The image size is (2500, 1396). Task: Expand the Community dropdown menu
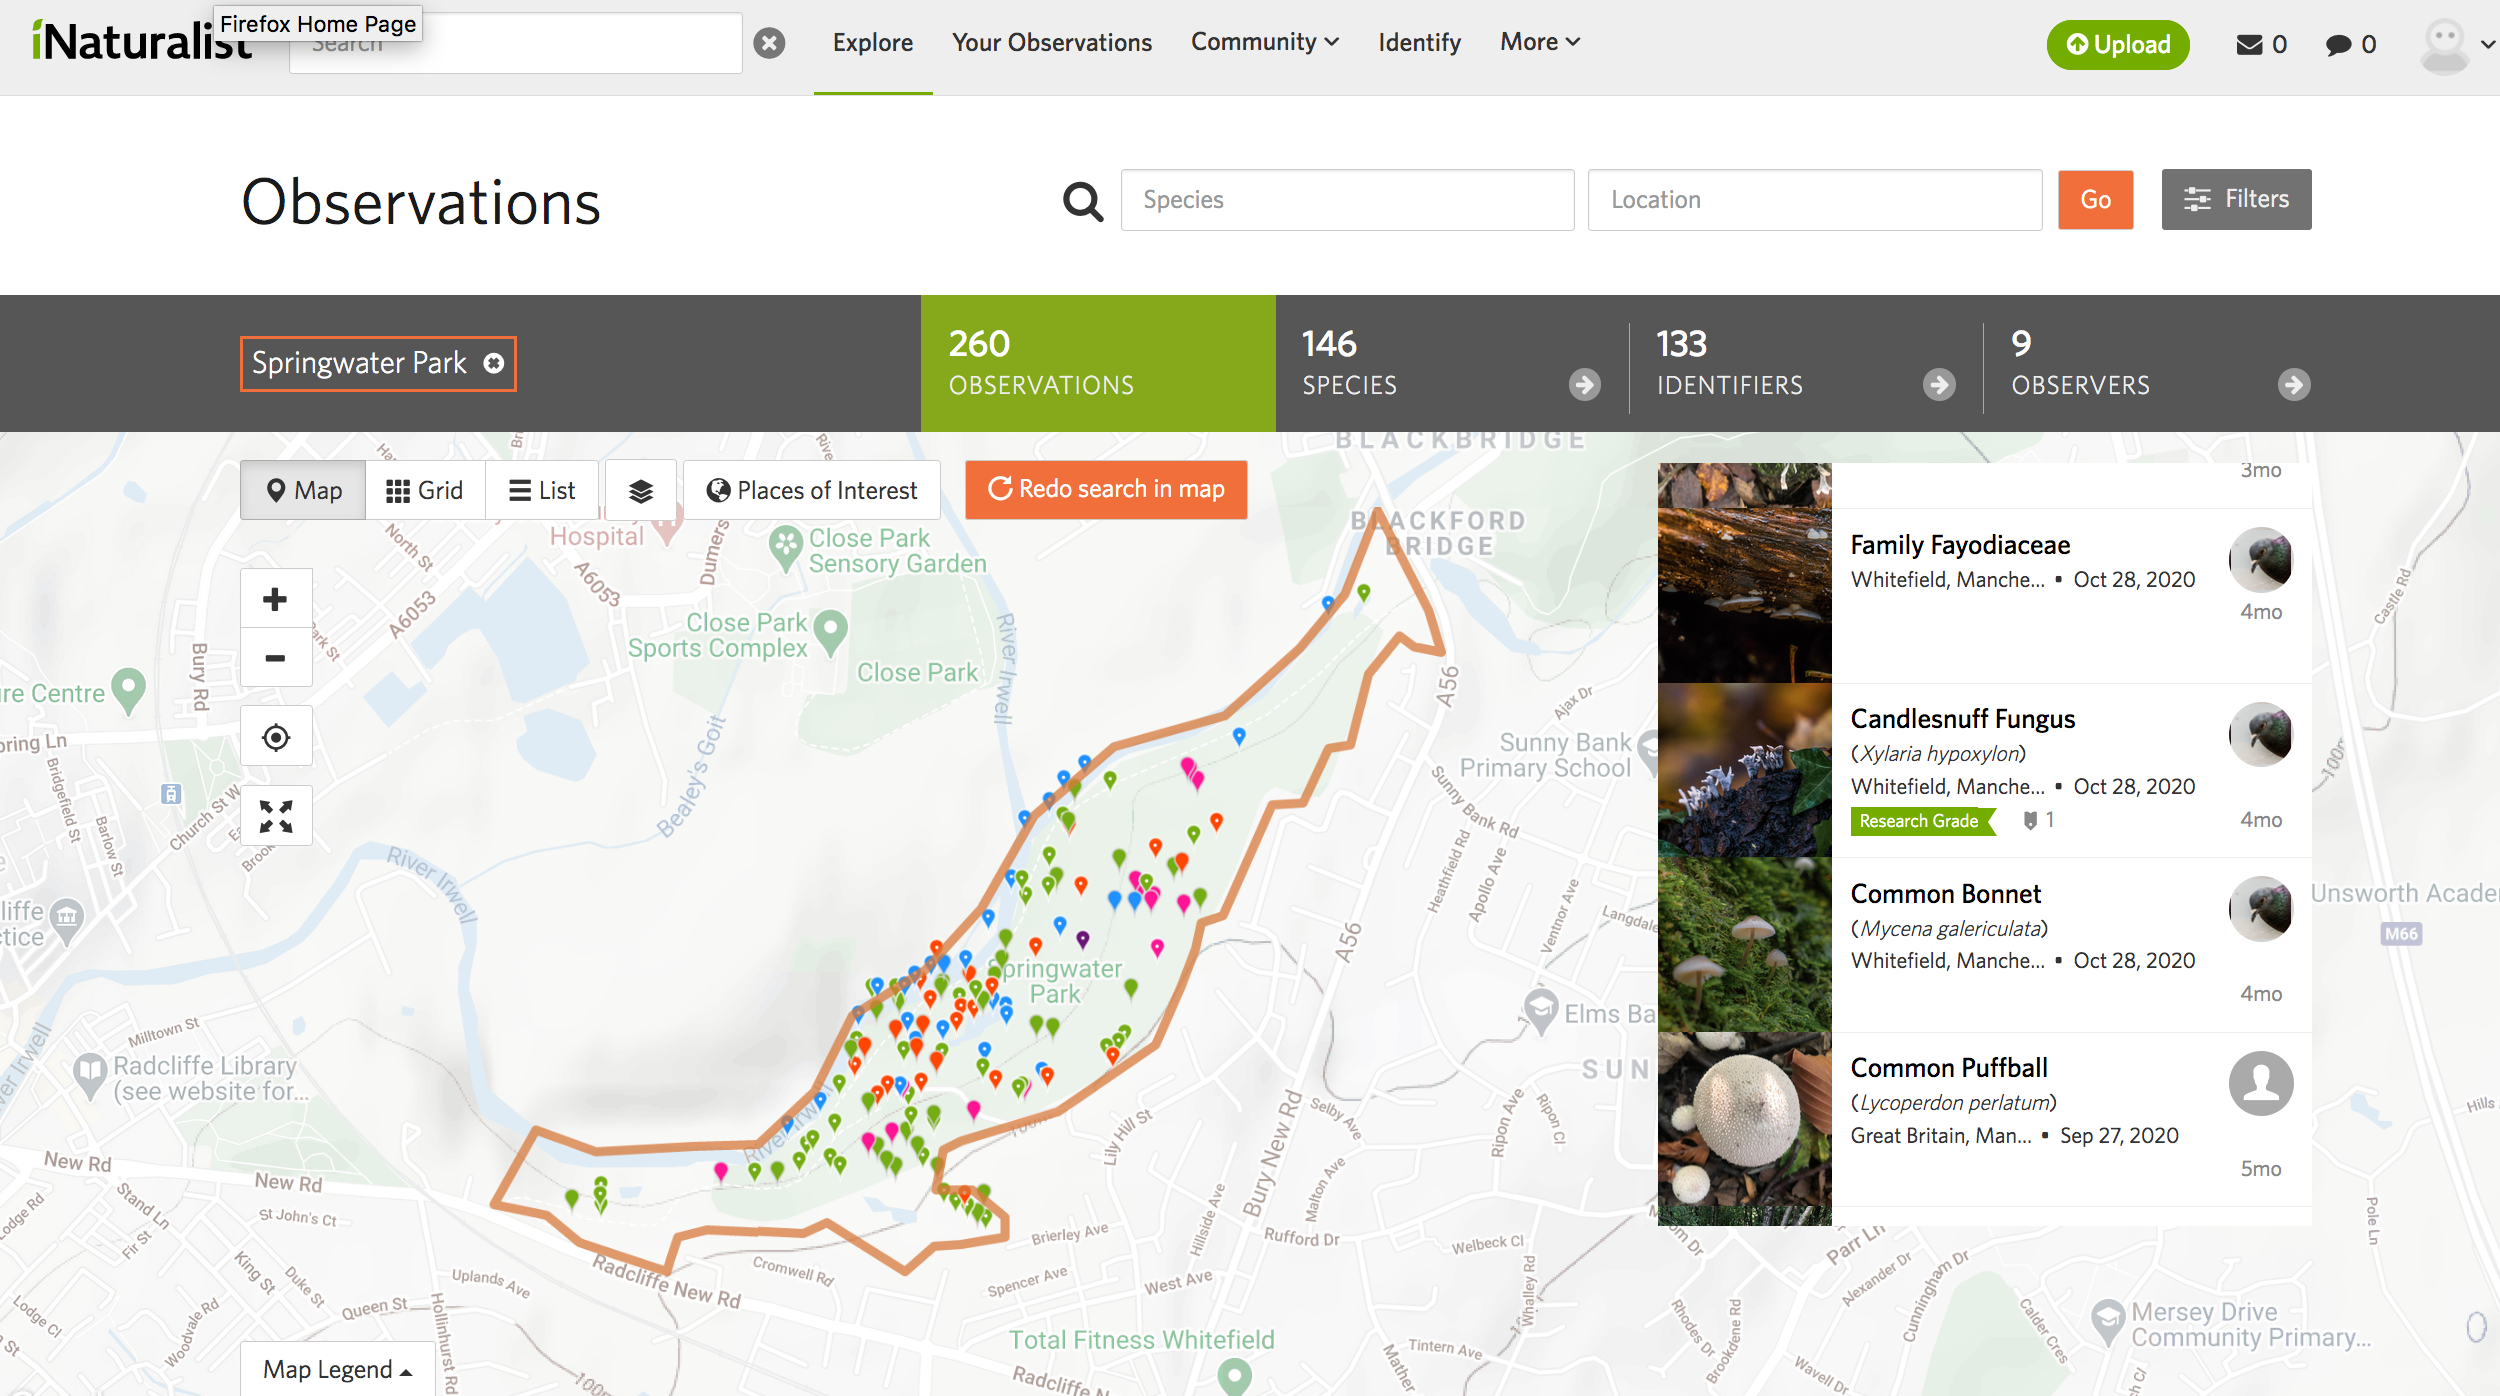pos(1264,42)
